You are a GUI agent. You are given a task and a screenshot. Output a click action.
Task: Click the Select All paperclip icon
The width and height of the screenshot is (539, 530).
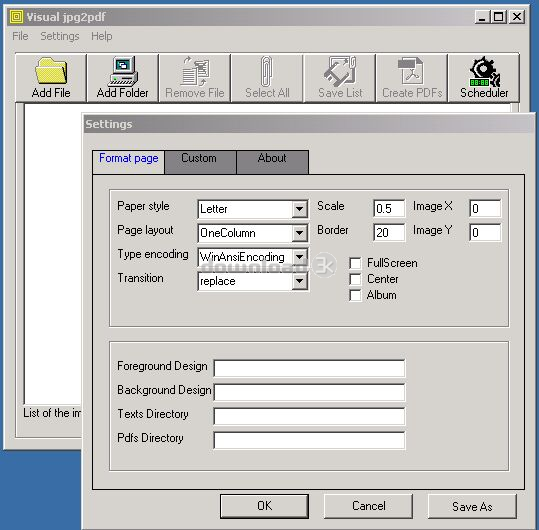pos(266,71)
